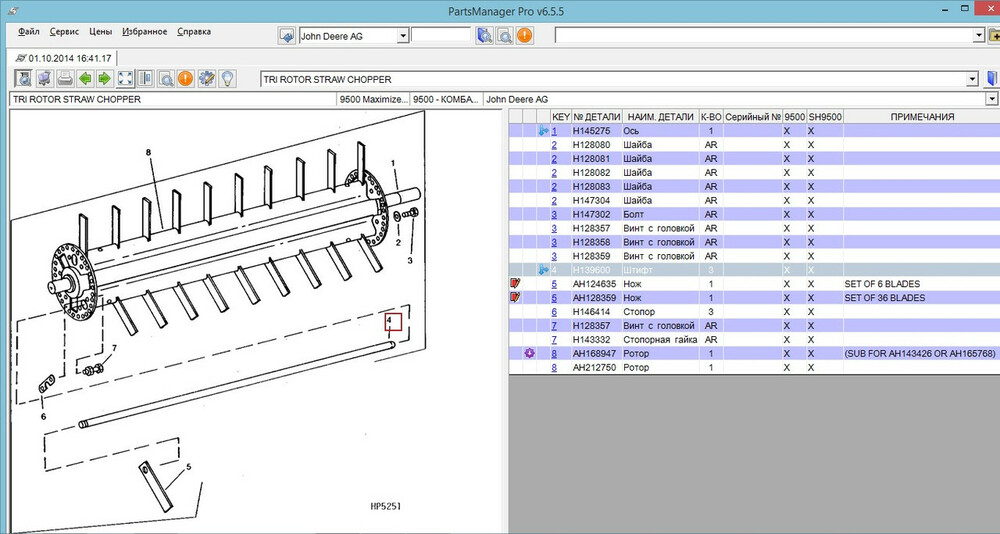Viewport: 1000px width, 534px height.
Task: Expand the empty top search combo box
Action: (978, 36)
